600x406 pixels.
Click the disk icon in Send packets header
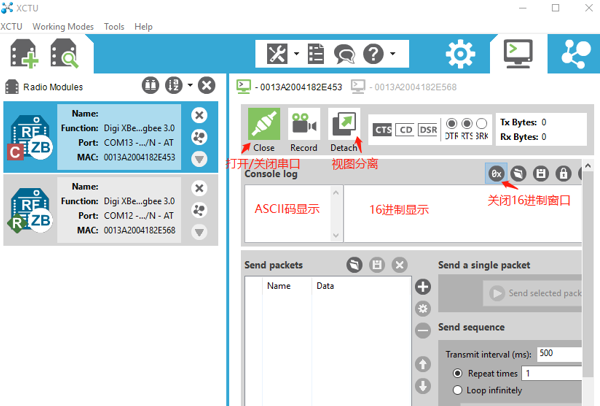click(377, 264)
